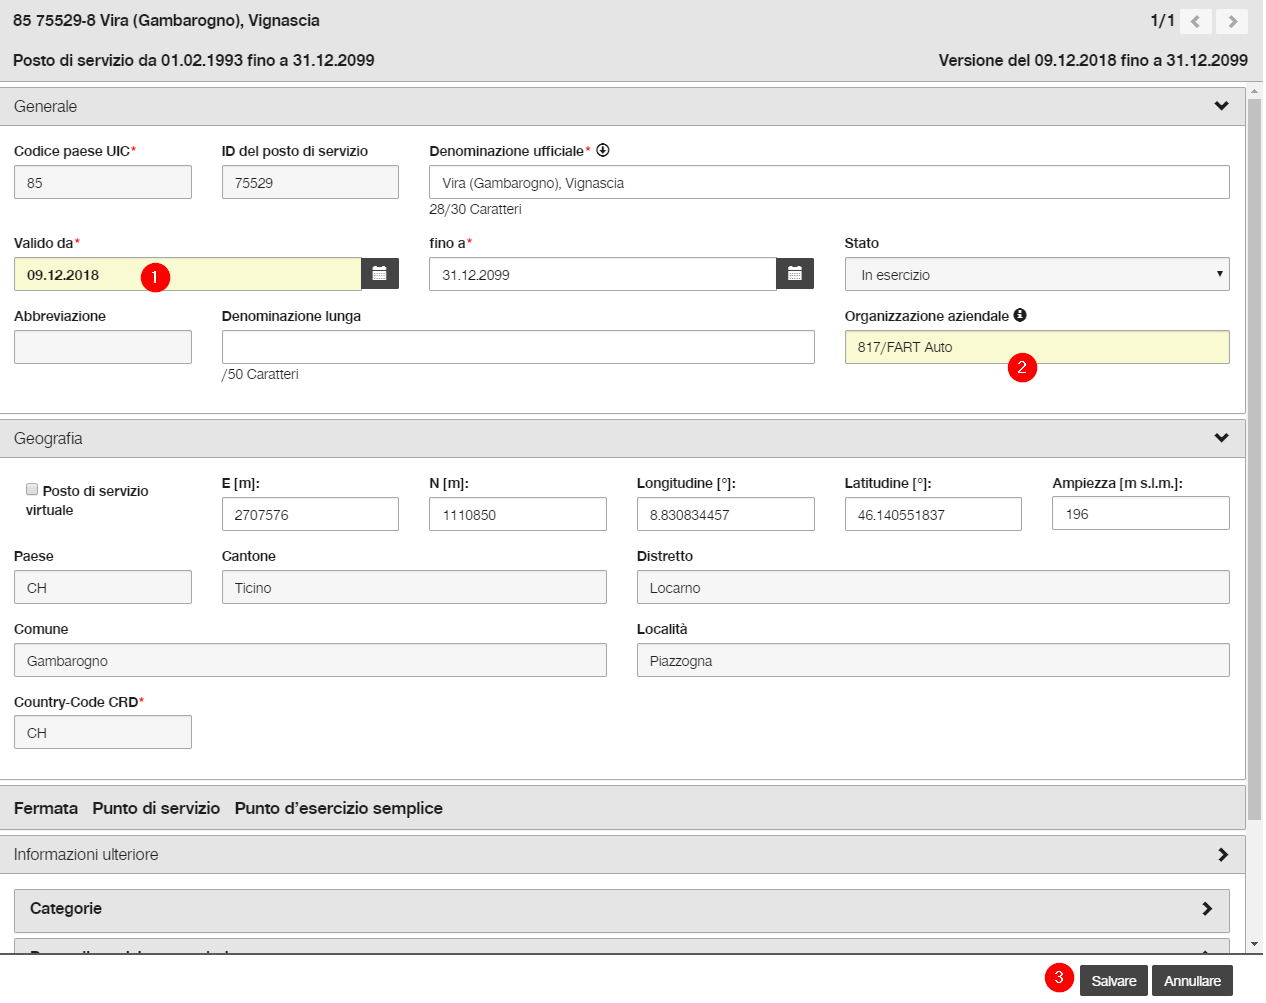Click the Denominazione lunga input field
The width and height of the screenshot is (1266, 1003).
pos(518,347)
